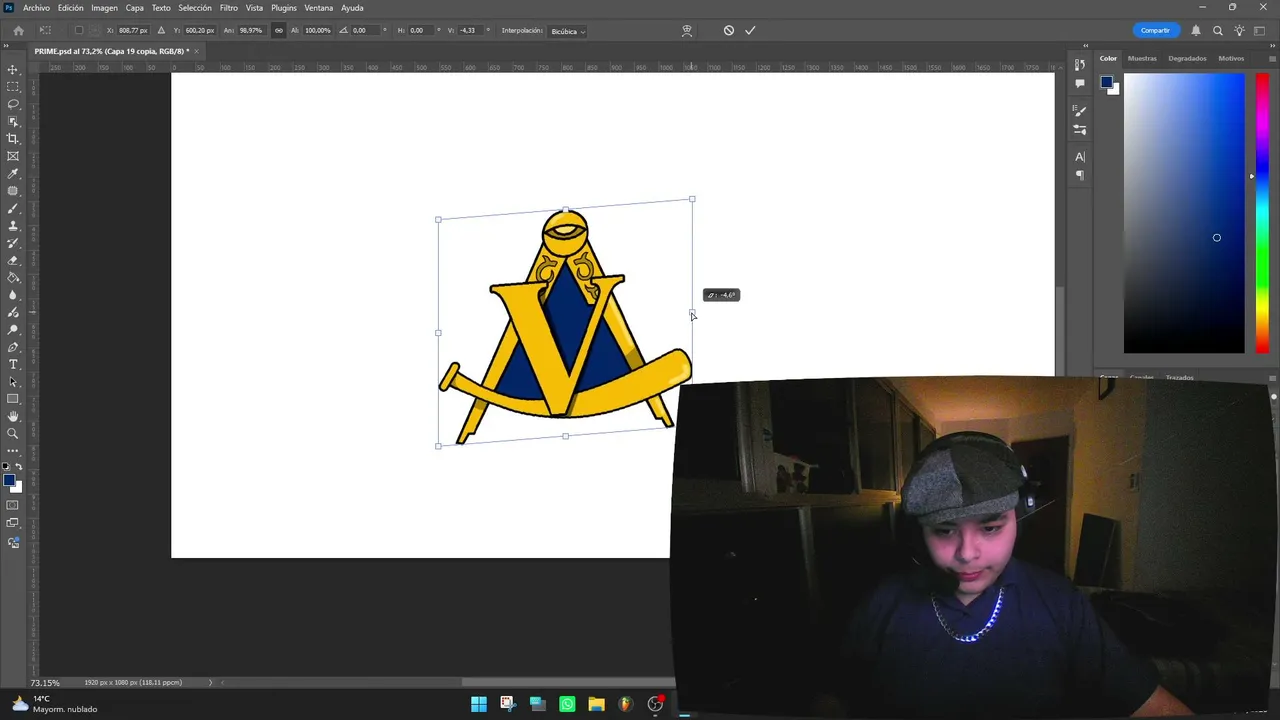Select the Pen tool

[13, 347]
